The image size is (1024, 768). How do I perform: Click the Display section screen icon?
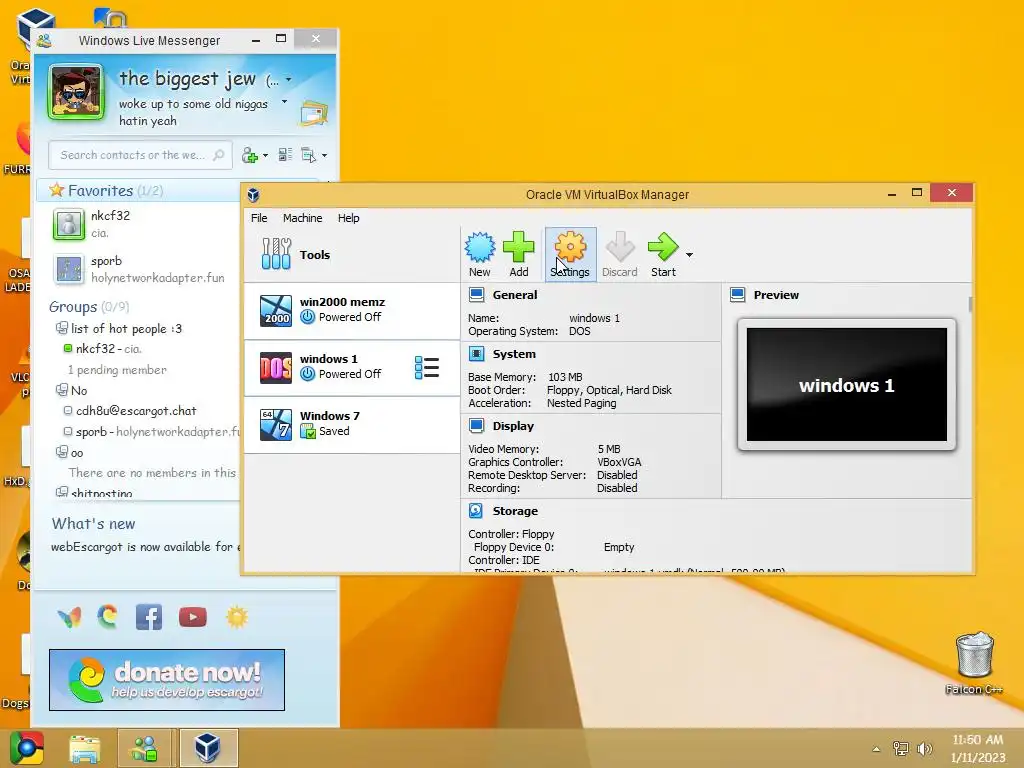click(x=477, y=426)
